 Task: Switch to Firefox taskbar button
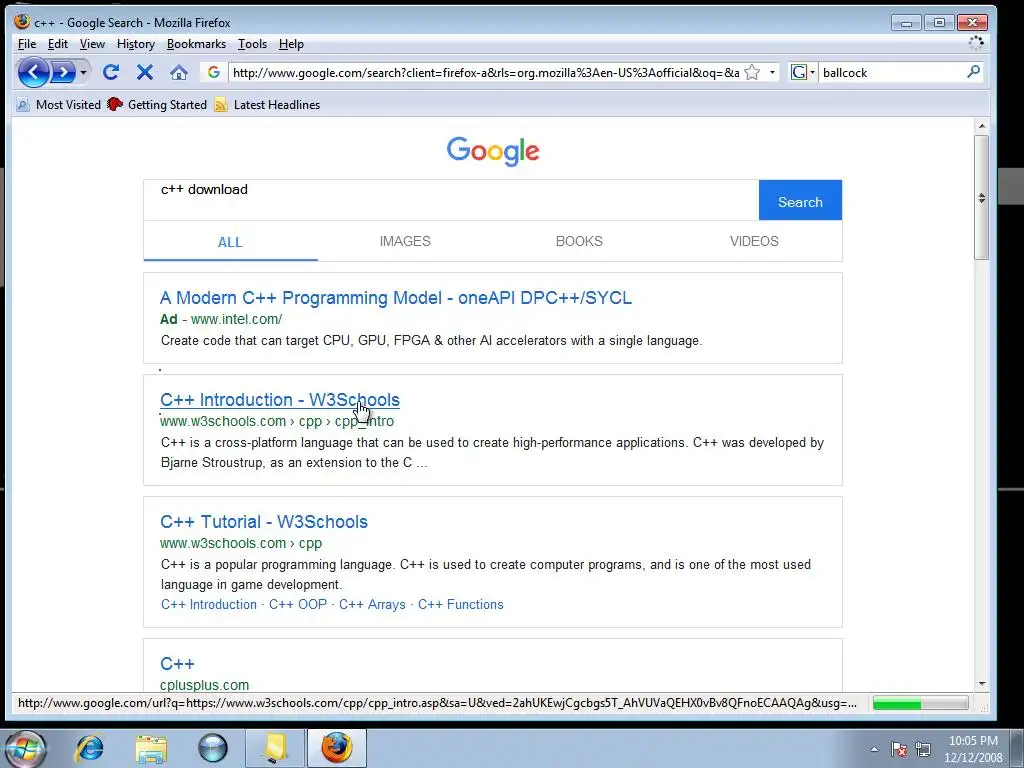click(x=336, y=748)
